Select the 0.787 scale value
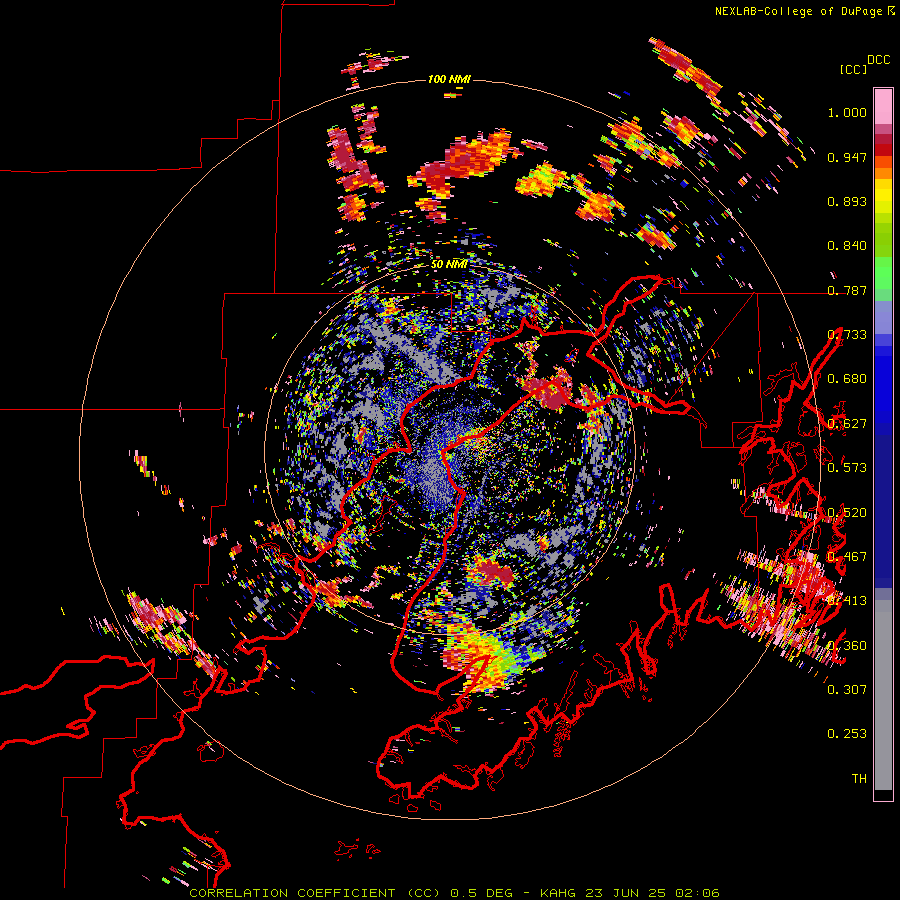This screenshot has height=900, width=900. coord(847,290)
